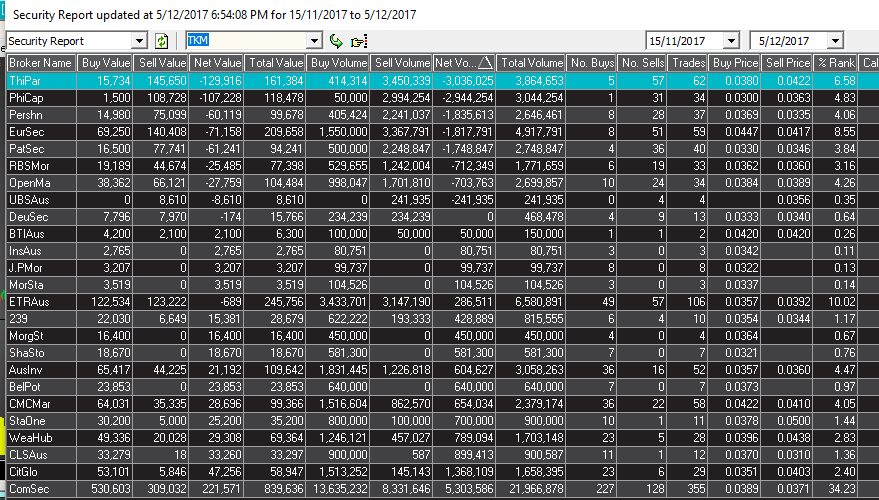Click the green refresh report icon

[x=161, y=41]
